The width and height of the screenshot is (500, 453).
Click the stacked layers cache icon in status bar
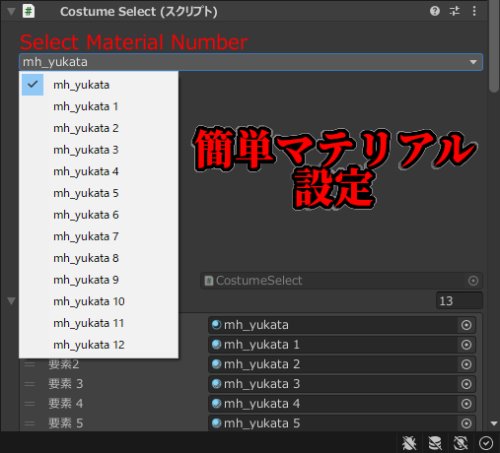(435, 443)
